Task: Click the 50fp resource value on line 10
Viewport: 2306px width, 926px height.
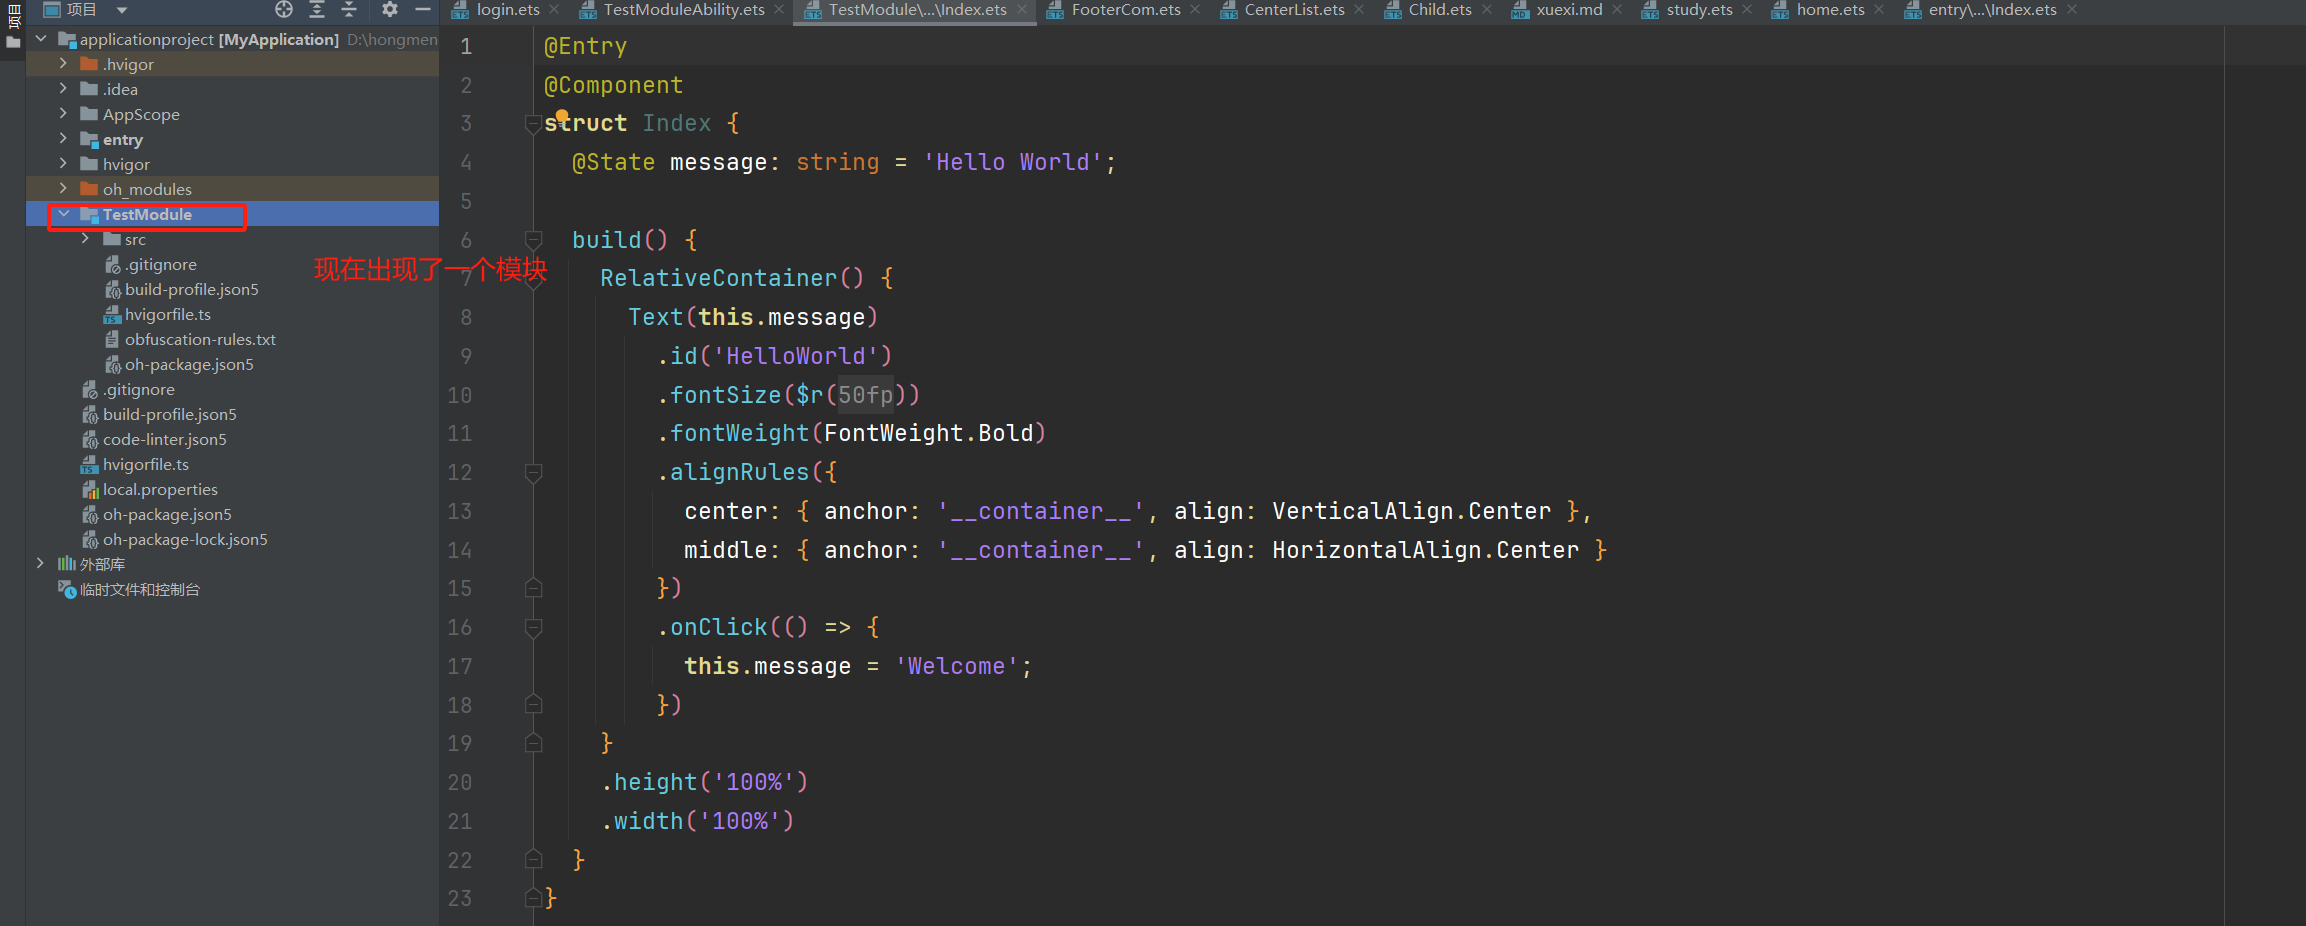Action: tap(865, 395)
